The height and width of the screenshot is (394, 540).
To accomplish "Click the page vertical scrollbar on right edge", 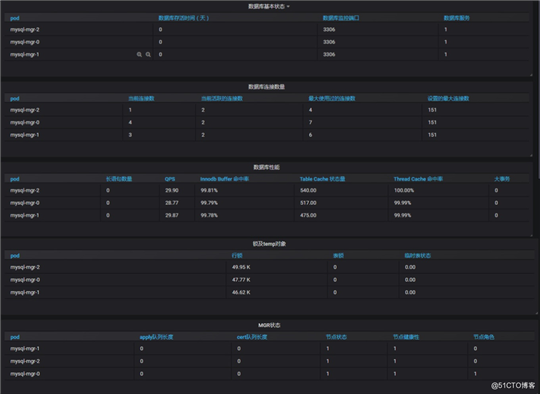I will click(x=538, y=90).
